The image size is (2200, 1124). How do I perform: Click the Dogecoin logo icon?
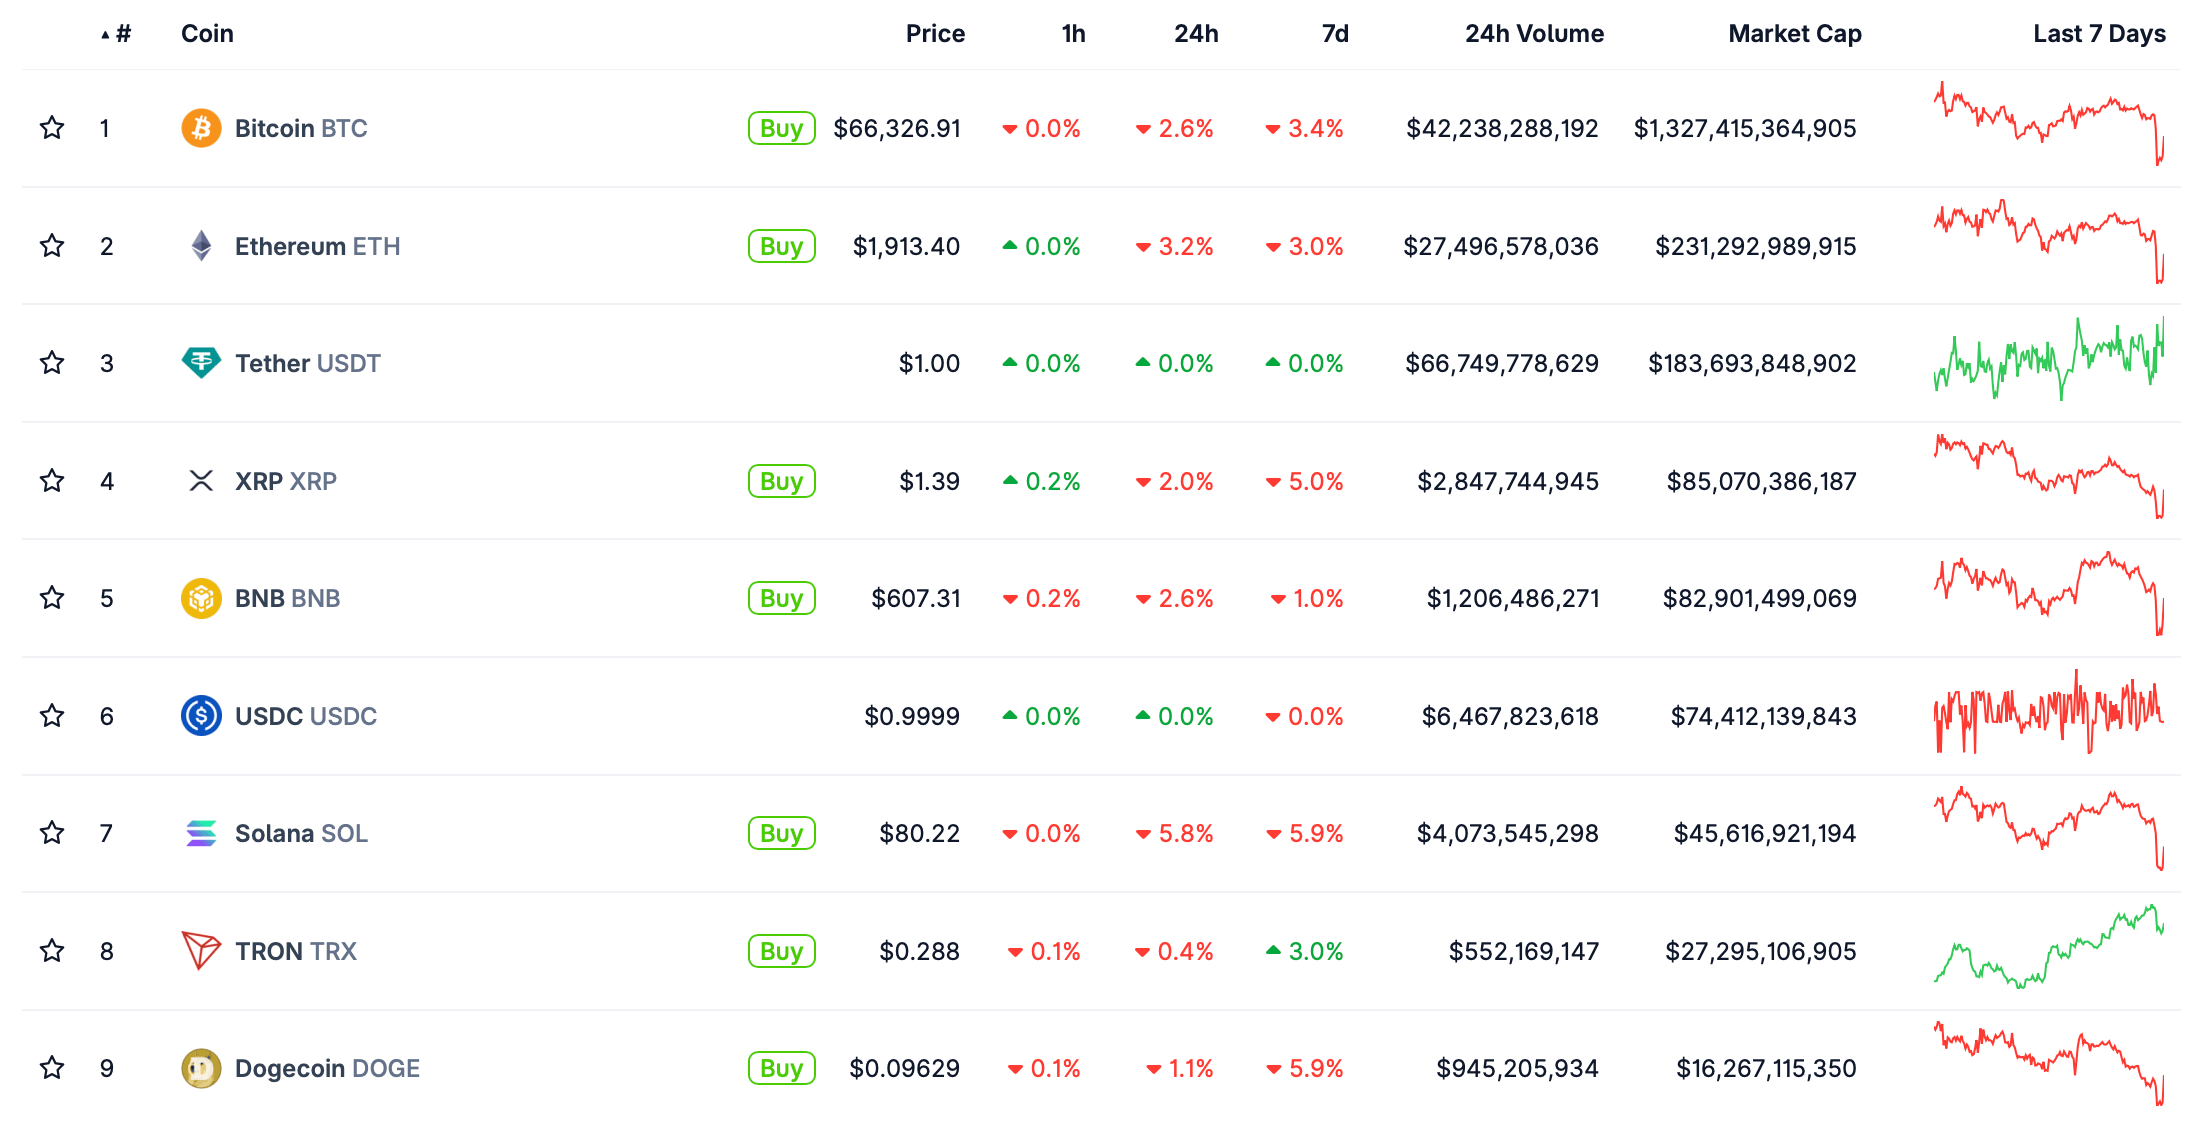(x=201, y=1068)
